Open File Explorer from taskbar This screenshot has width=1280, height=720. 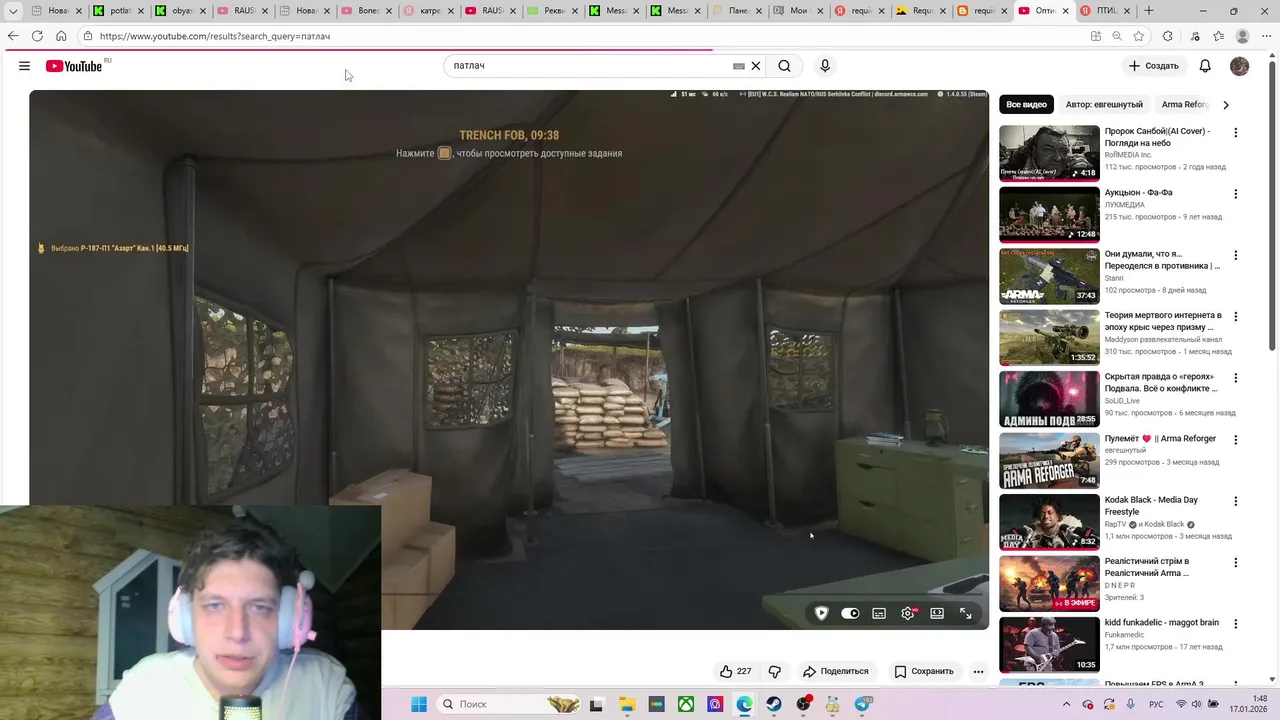tap(626, 704)
